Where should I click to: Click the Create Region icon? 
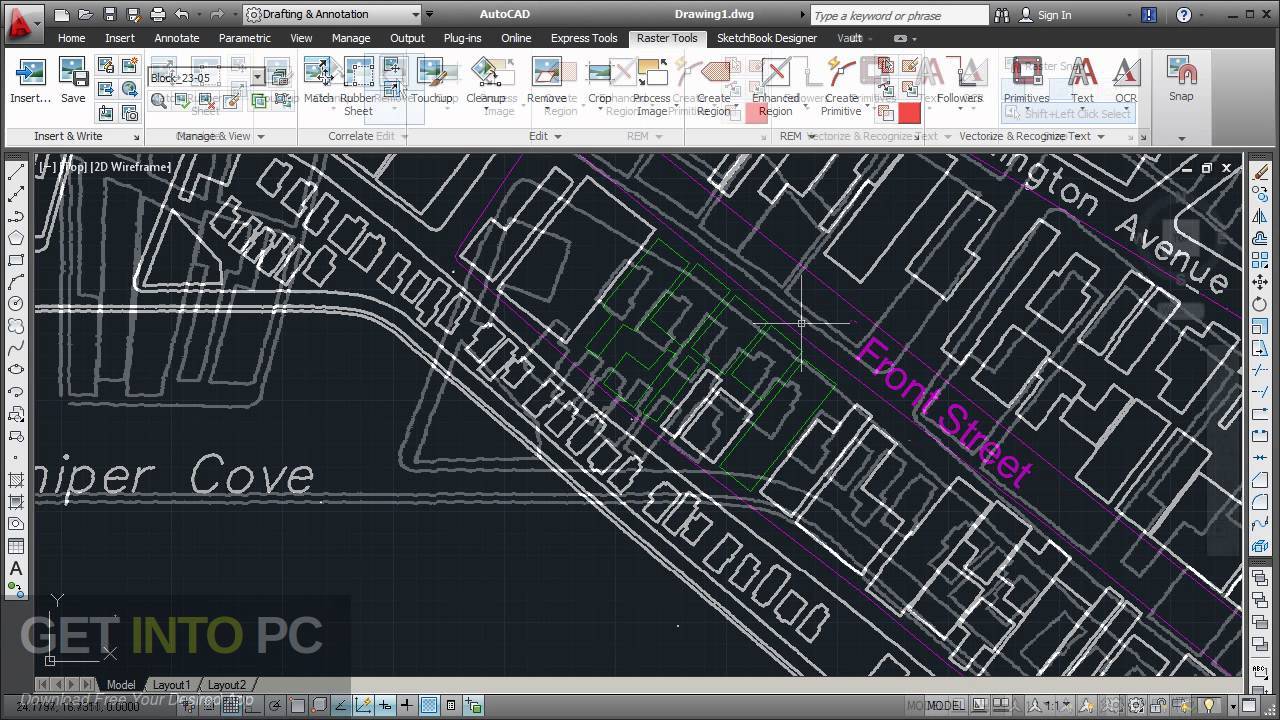(714, 72)
